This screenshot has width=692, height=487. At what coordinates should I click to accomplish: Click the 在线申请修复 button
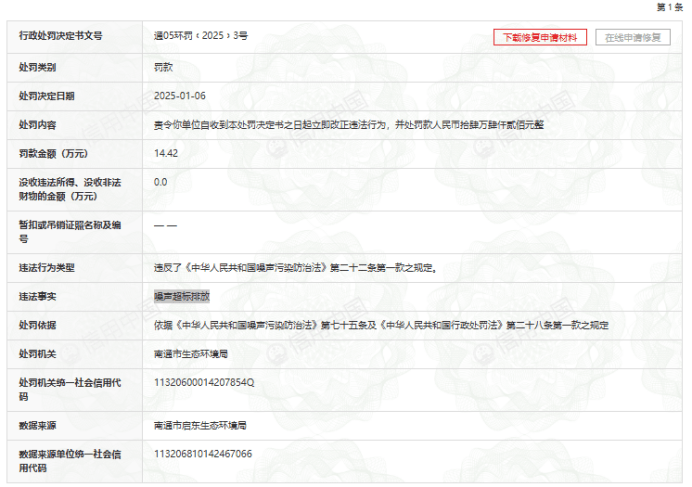click(632, 38)
